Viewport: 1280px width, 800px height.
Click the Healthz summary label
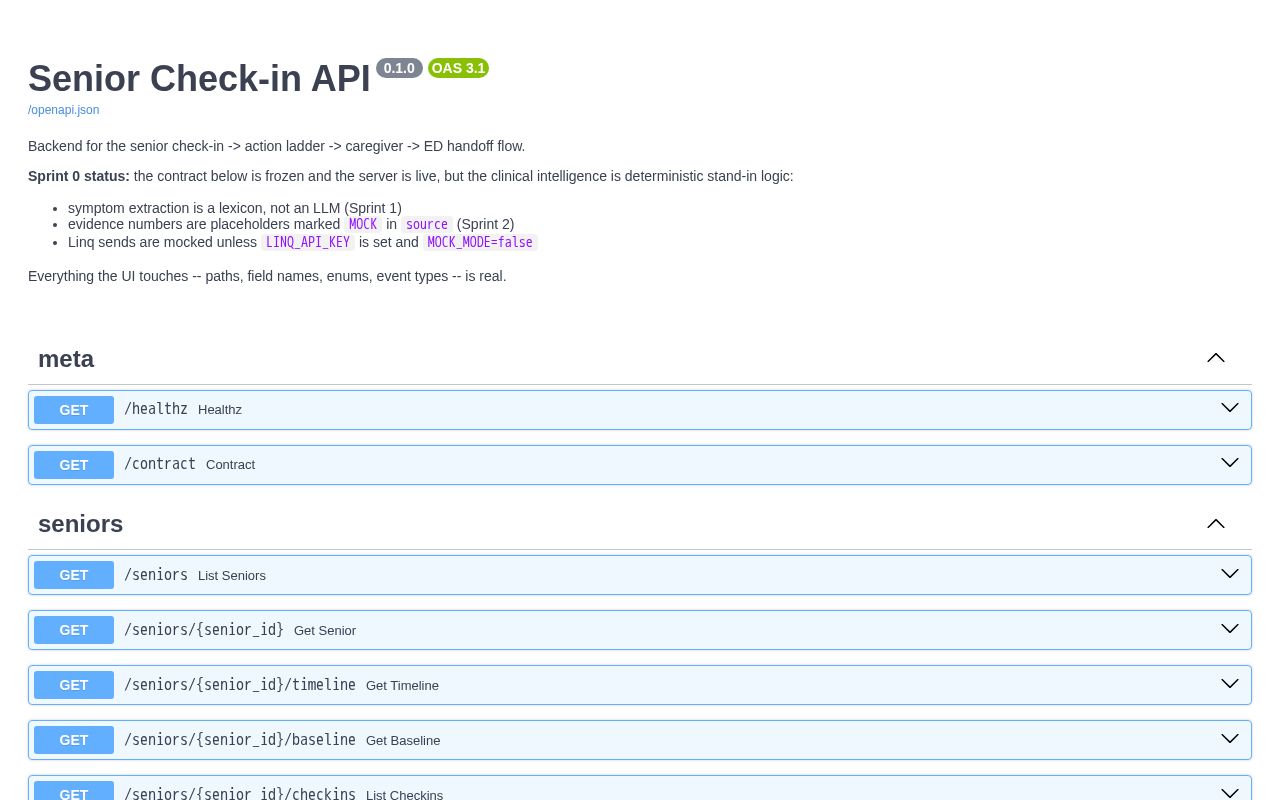(x=220, y=410)
